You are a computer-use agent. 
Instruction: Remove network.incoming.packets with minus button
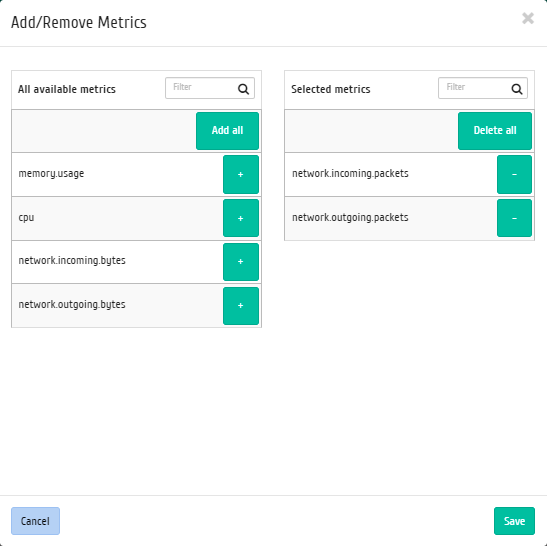[514, 174]
